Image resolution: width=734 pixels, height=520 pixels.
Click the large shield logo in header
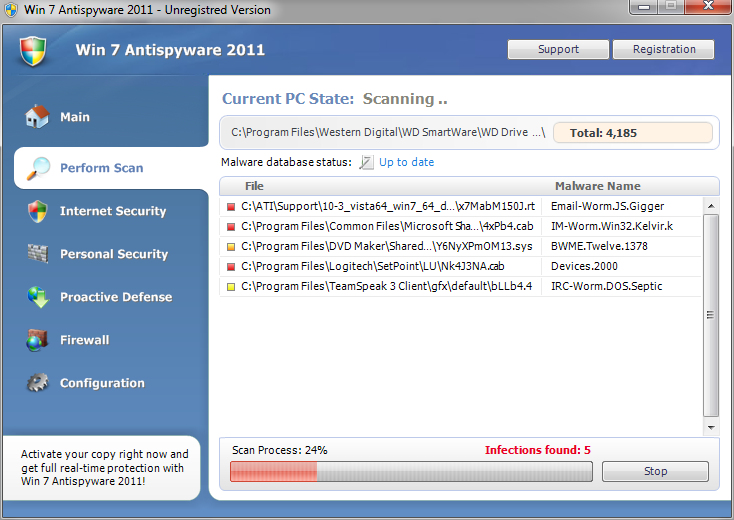[33, 51]
